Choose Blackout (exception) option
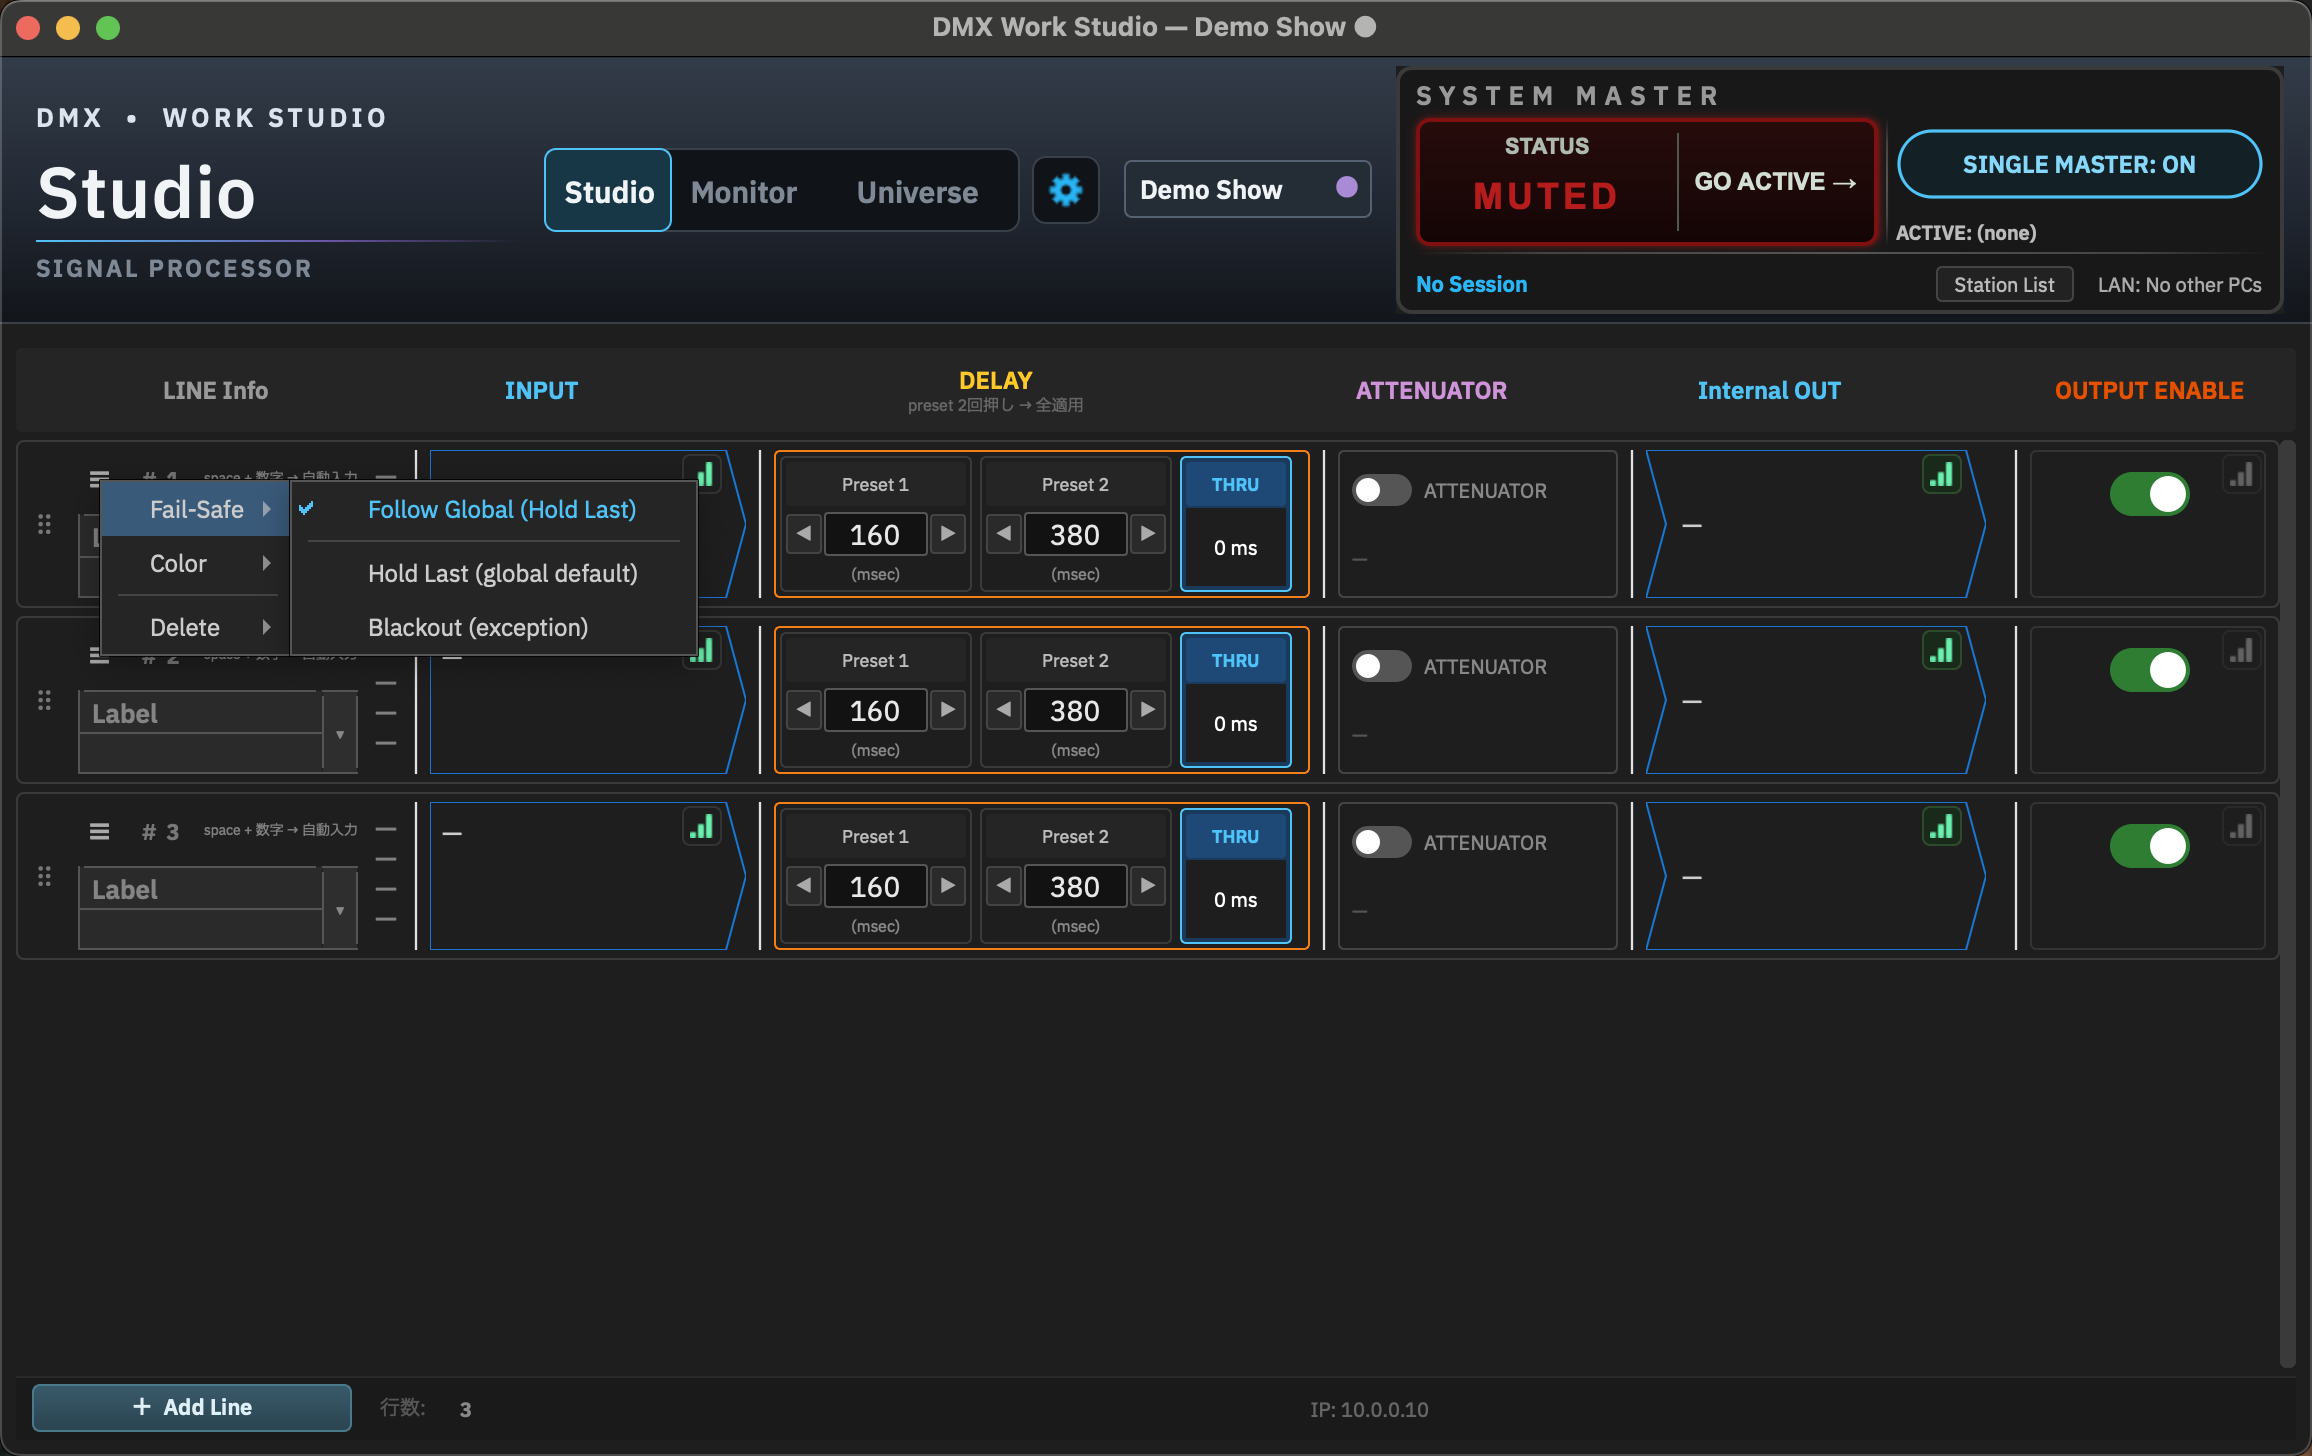Viewport: 2312px width, 1456px height. tap(494, 628)
